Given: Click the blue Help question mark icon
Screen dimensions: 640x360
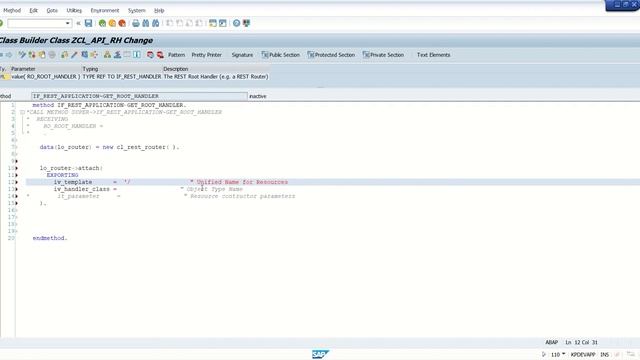Looking at the screenshot, I should click(236, 23).
